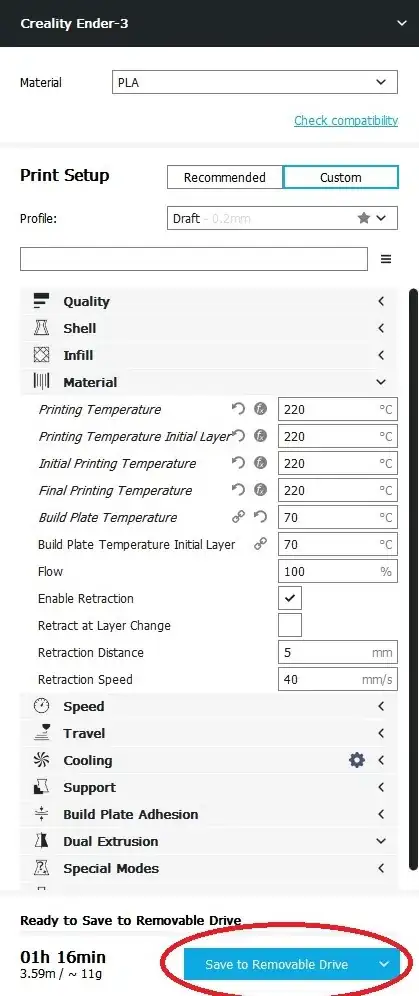Switch to the Recommended tab

pos(225,177)
